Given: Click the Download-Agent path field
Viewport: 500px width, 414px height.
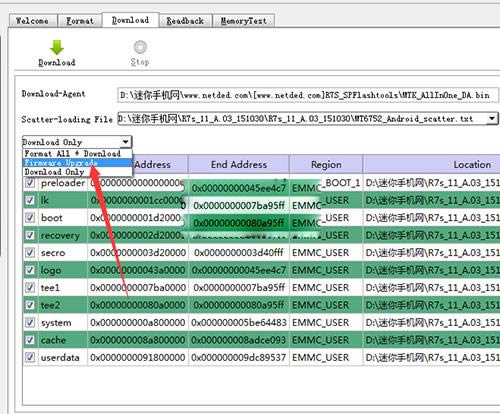Looking at the screenshot, I should pos(308,95).
